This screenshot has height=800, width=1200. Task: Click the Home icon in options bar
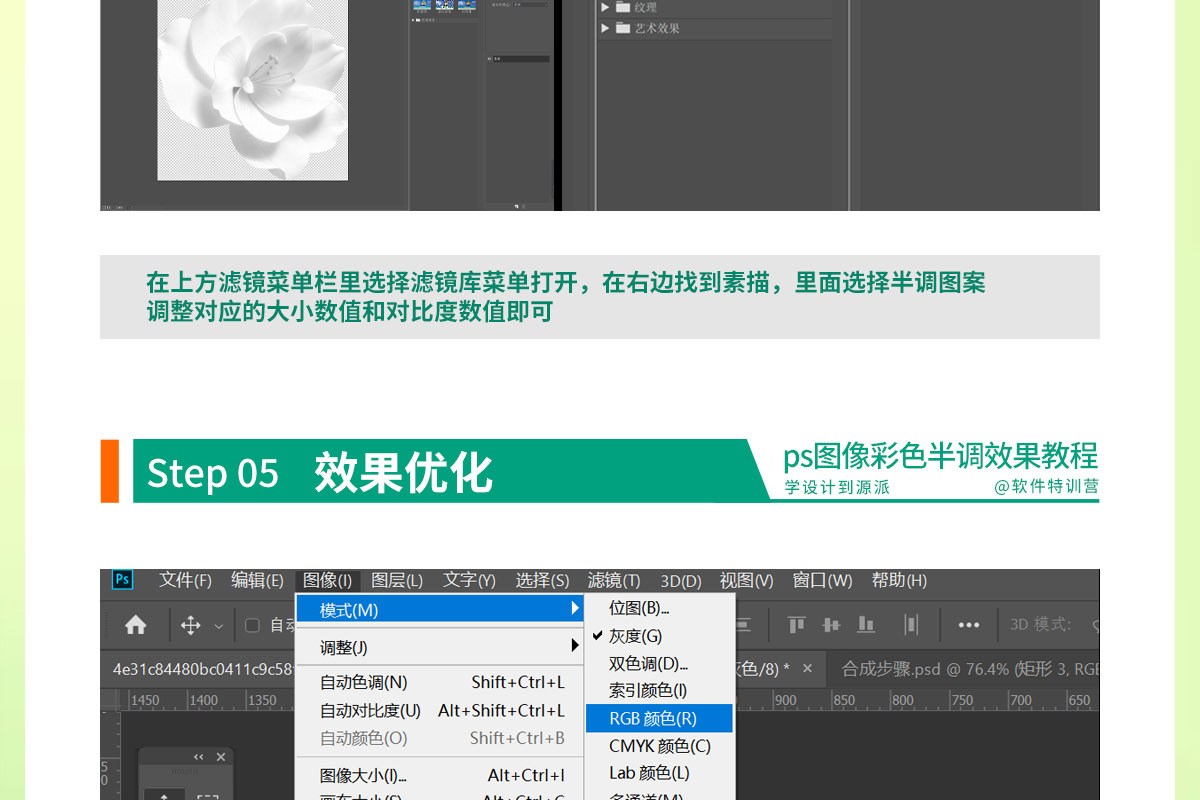click(136, 625)
